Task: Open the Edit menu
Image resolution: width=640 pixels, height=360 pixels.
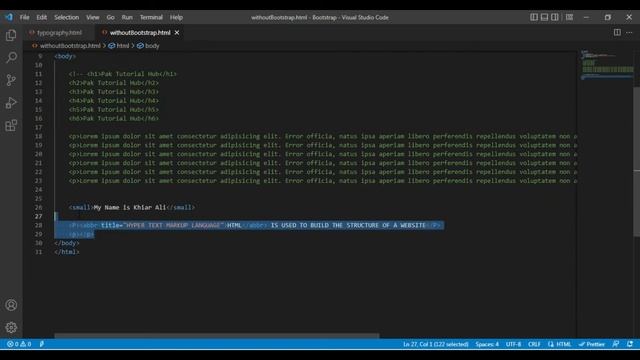Action: pos(42,17)
